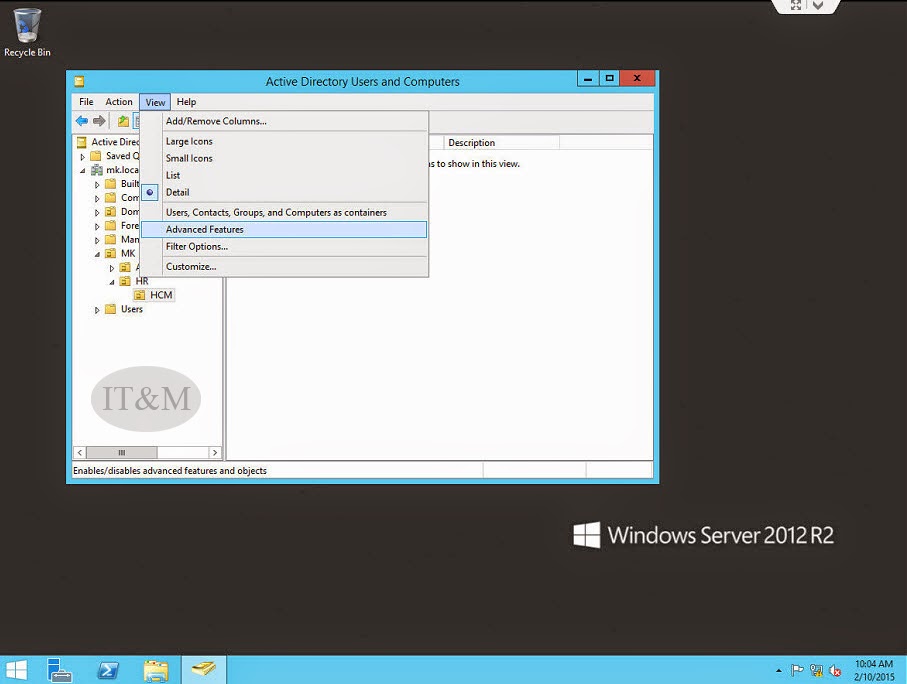This screenshot has width=907, height=684.
Task: Click the back navigation arrow in the toolbar
Action: point(81,121)
